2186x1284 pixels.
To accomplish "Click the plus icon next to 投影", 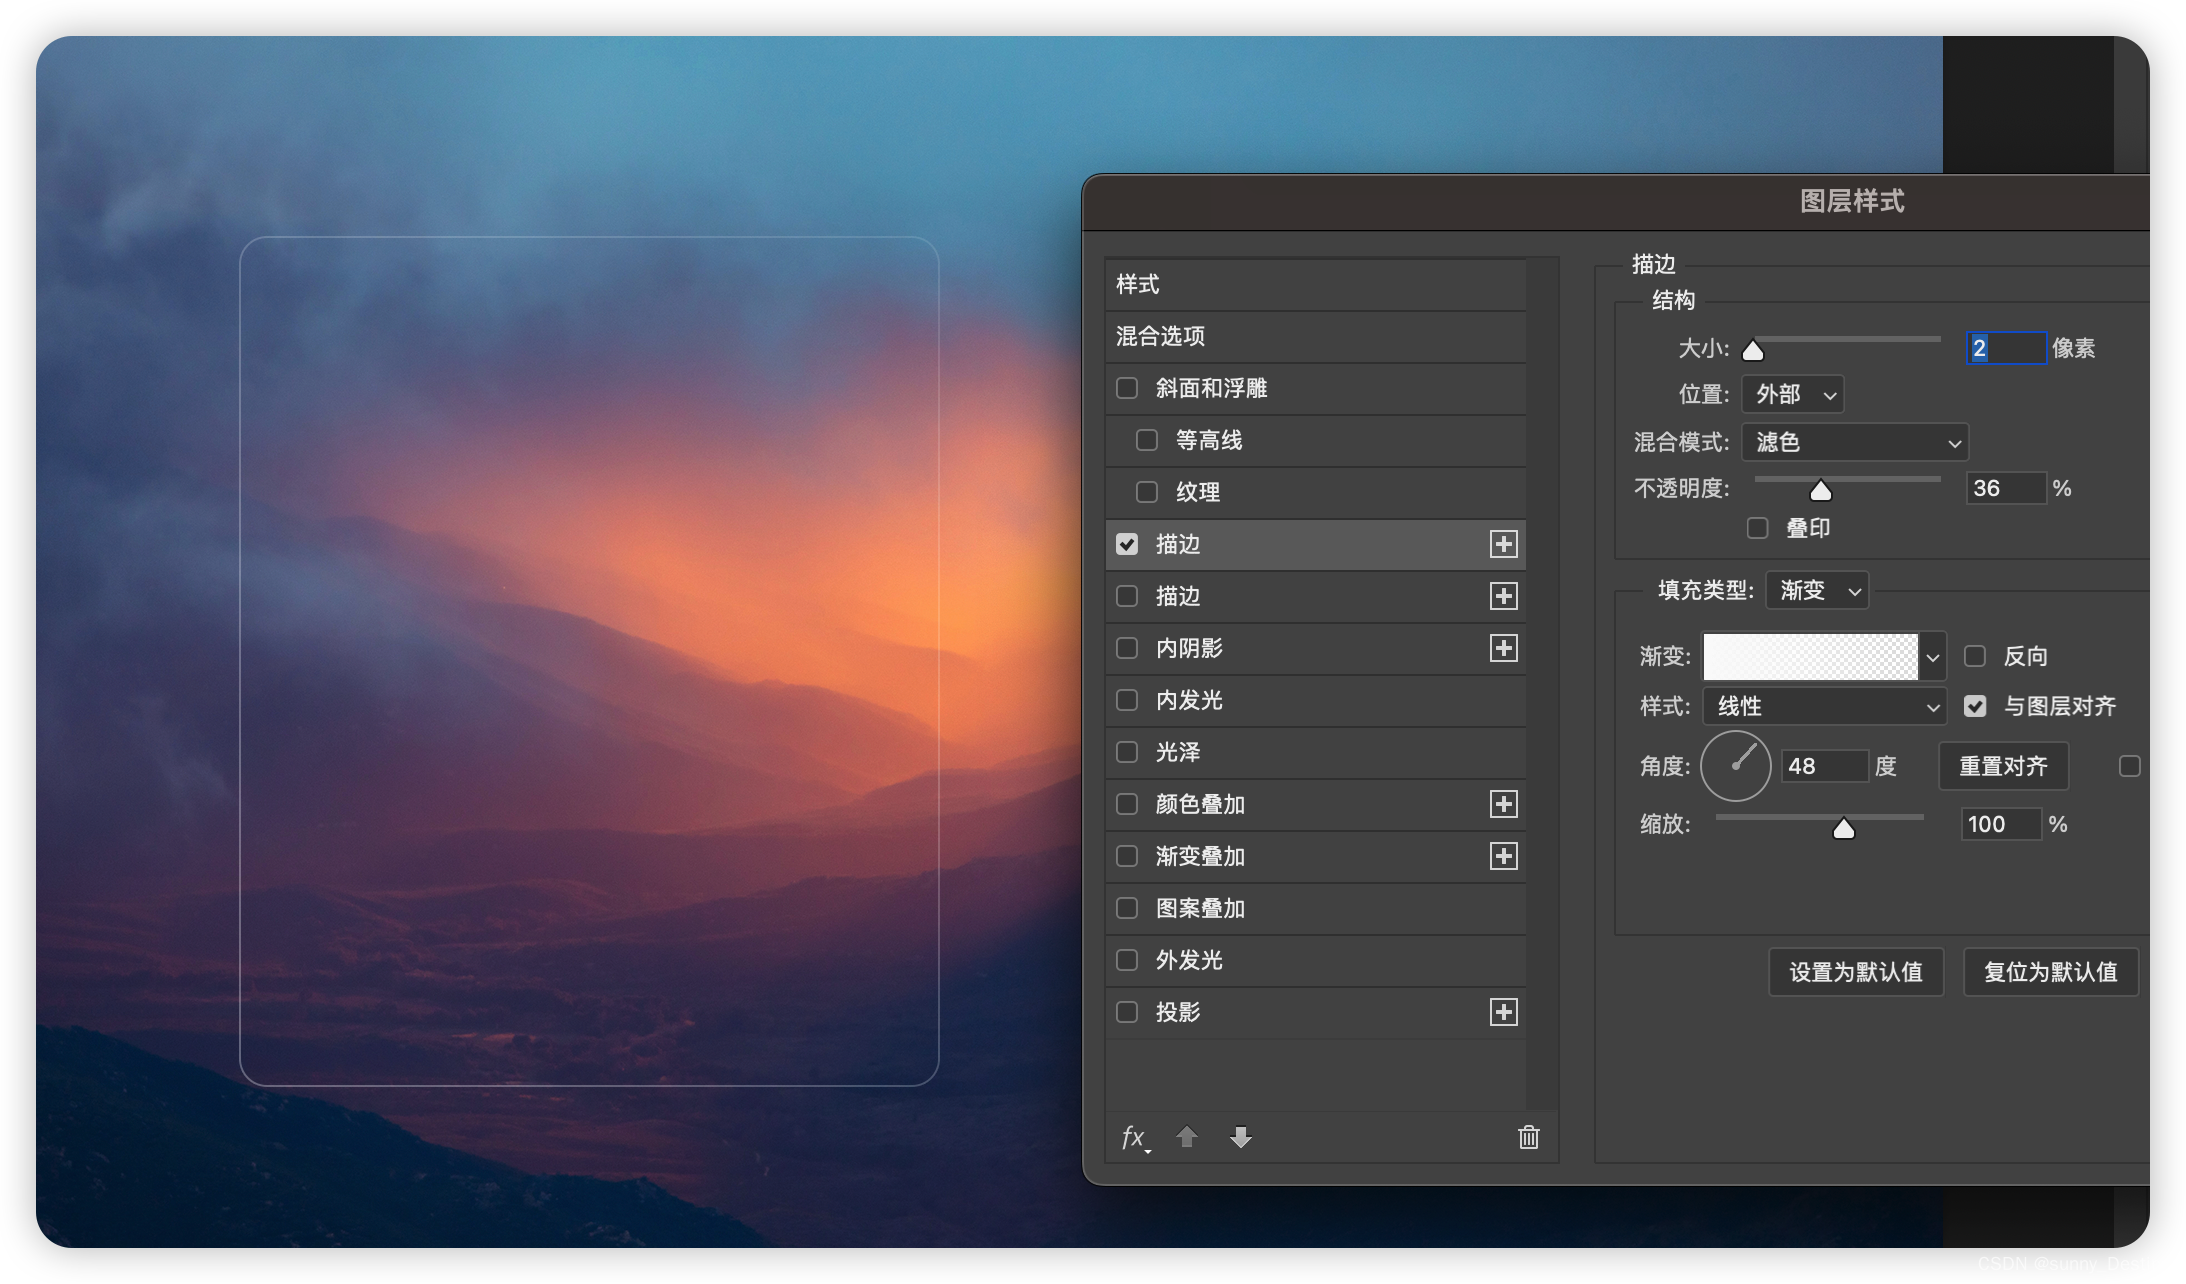I will click(x=1503, y=1012).
